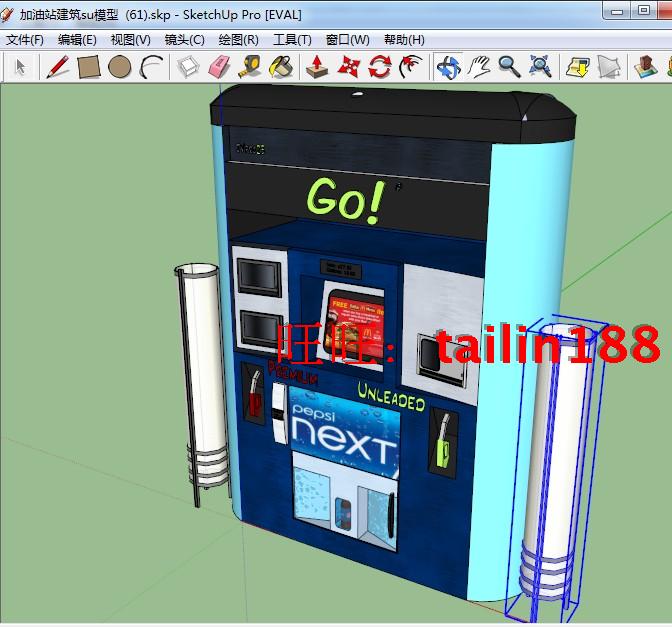Open the 帮助(H) menu
This screenshot has width=672, height=627.
click(404, 40)
